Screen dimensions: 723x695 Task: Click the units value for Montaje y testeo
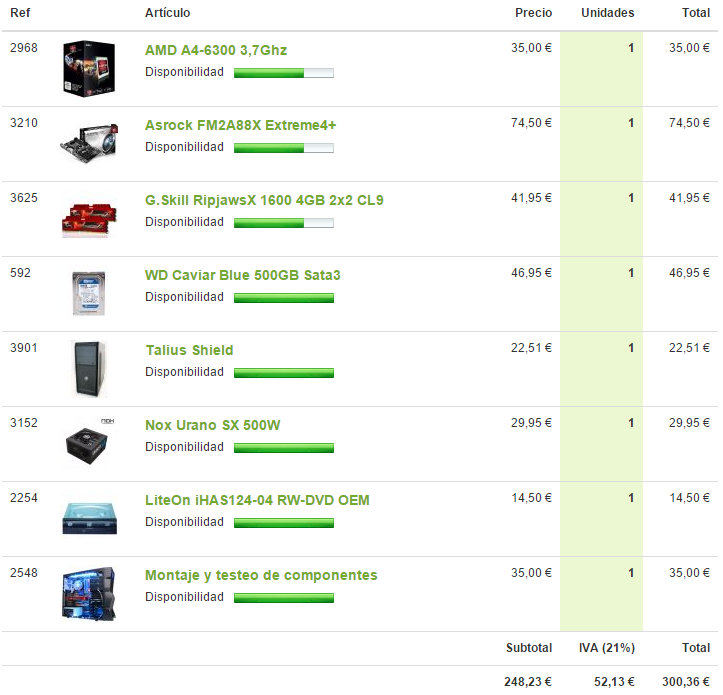[x=631, y=573]
